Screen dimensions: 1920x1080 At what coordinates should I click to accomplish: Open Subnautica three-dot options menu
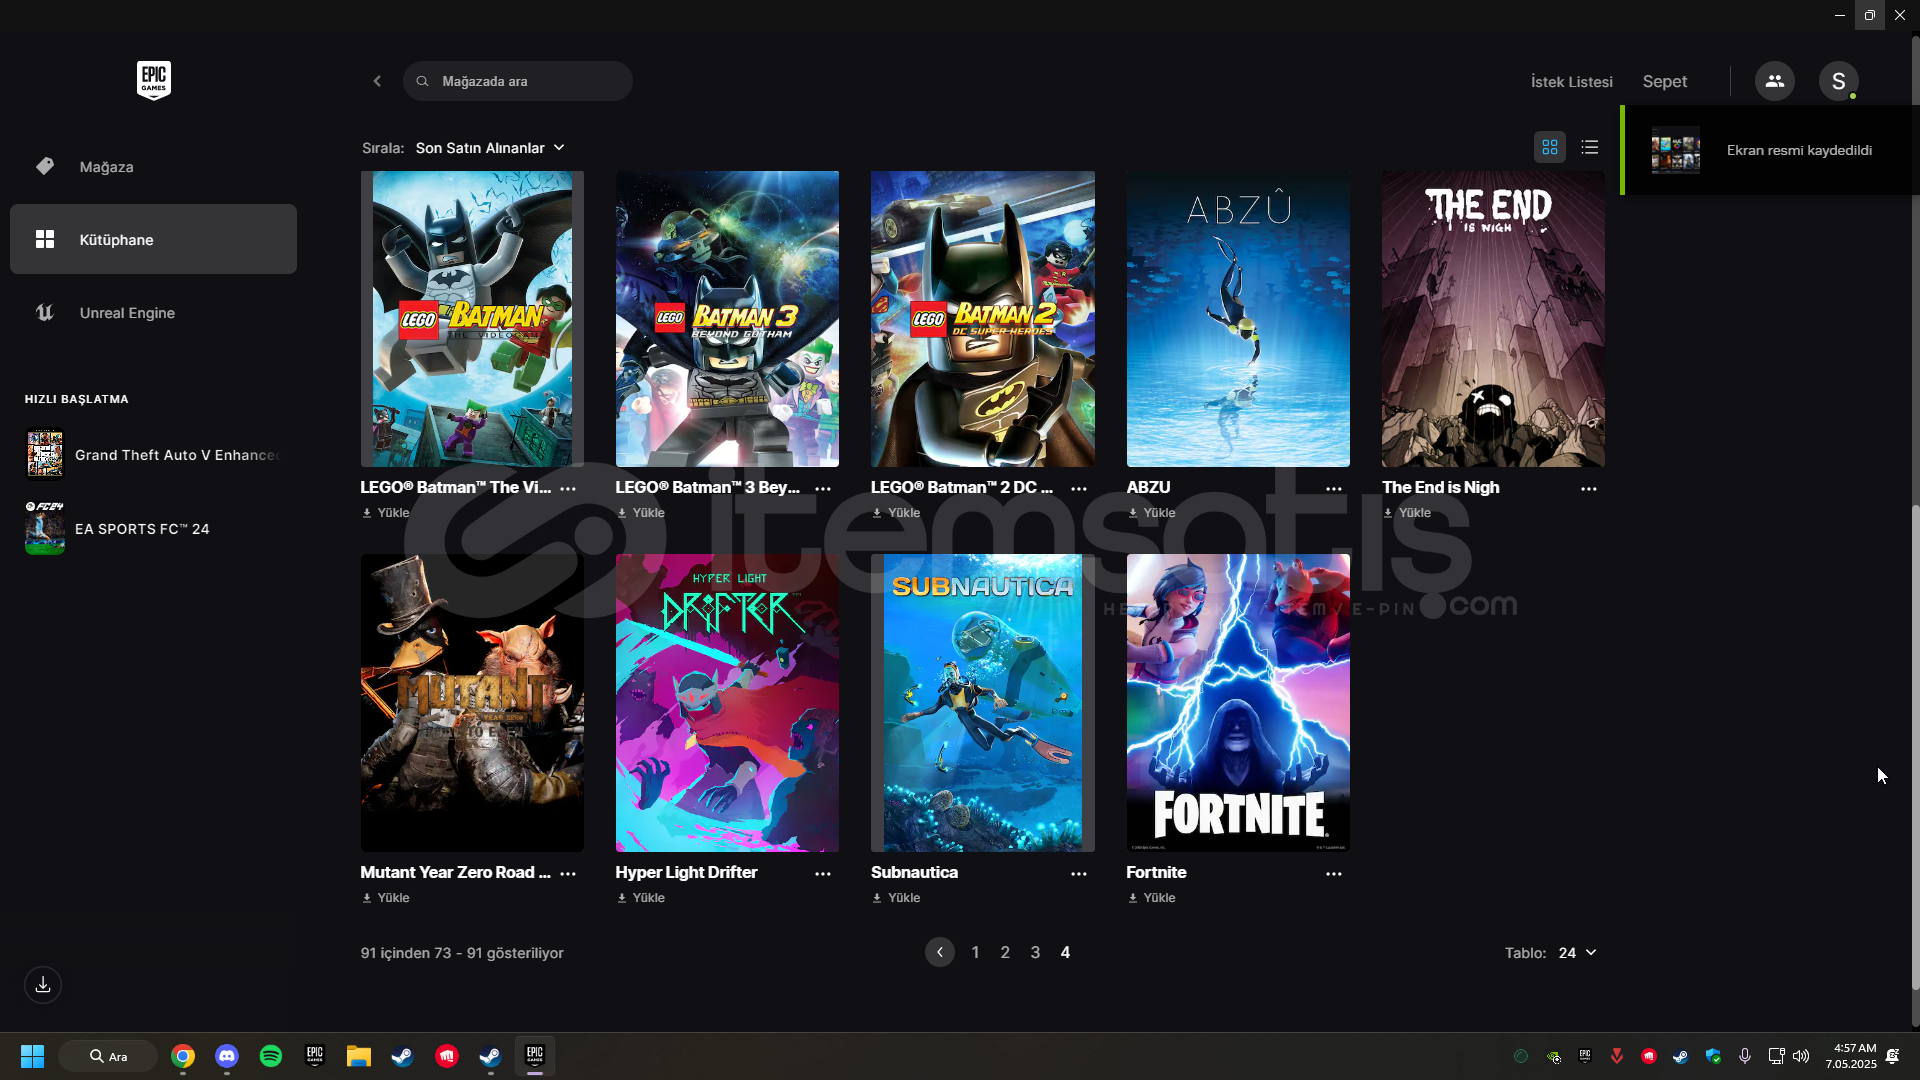coord(1078,873)
